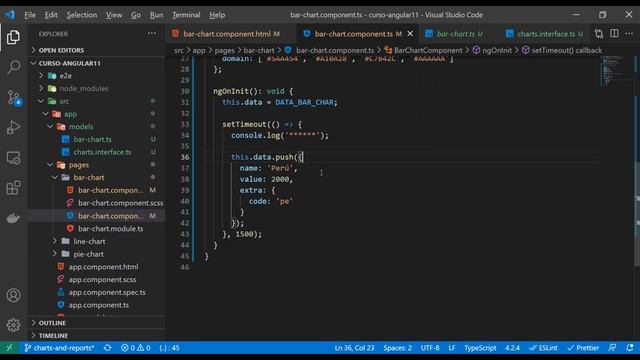The width and height of the screenshot is (640, 360).
Task: Click UTF-8 encoding indicator
Action: pos(430,348)
